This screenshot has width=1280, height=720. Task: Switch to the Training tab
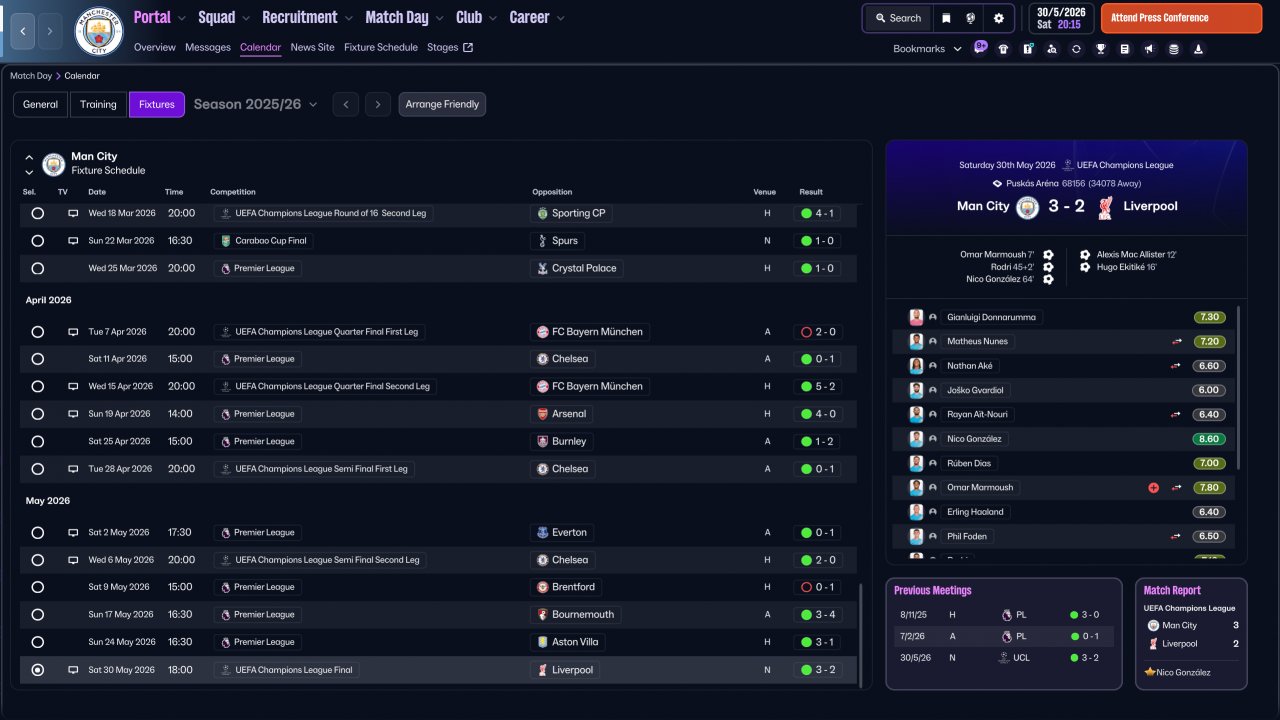98,104
